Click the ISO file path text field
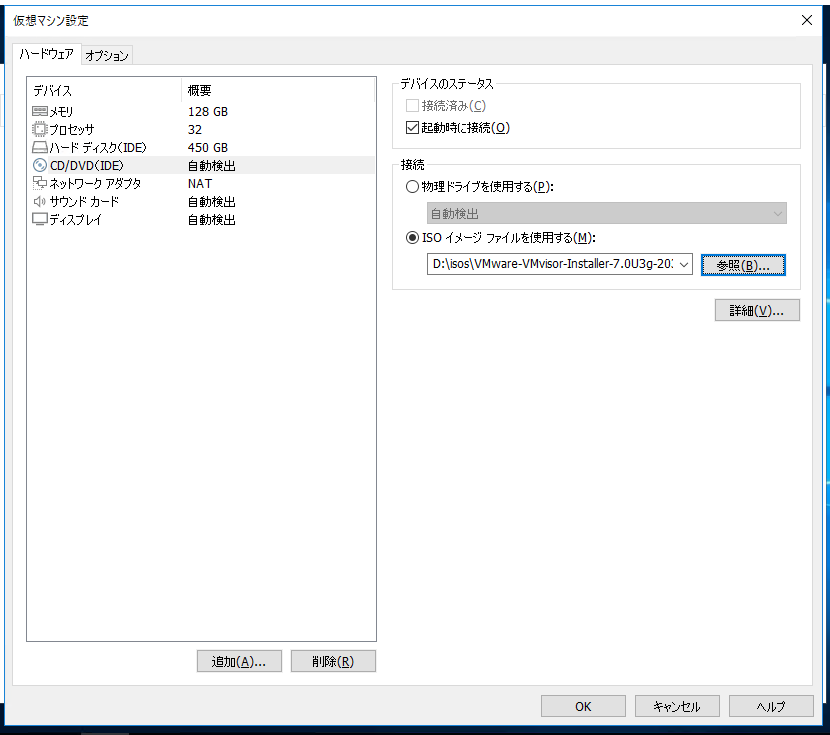 552,264
